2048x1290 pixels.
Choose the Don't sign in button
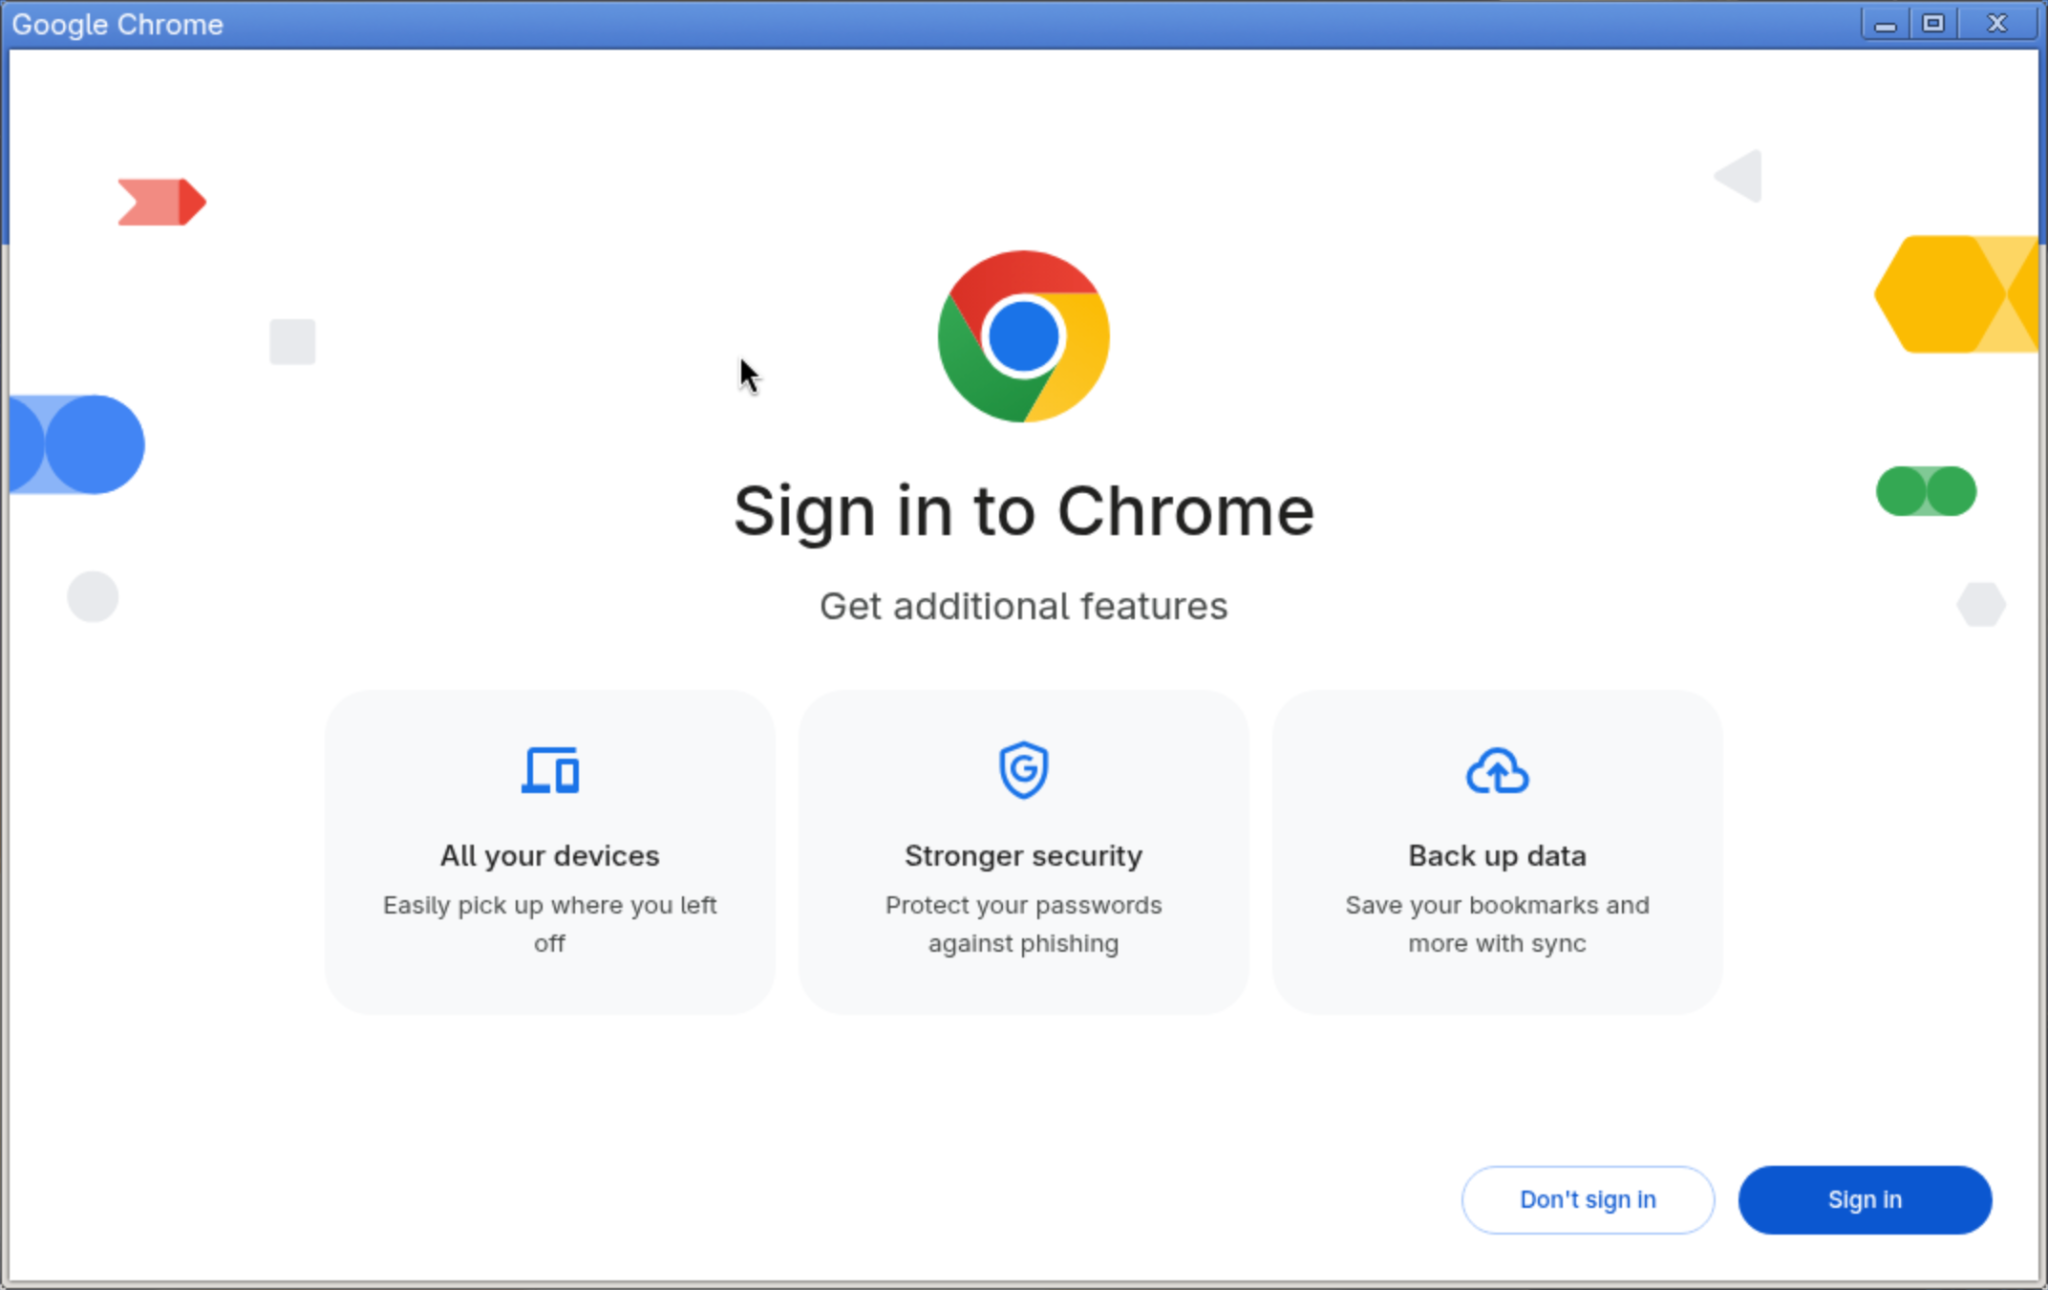pyautogui.click(x=1588, y=1199)
